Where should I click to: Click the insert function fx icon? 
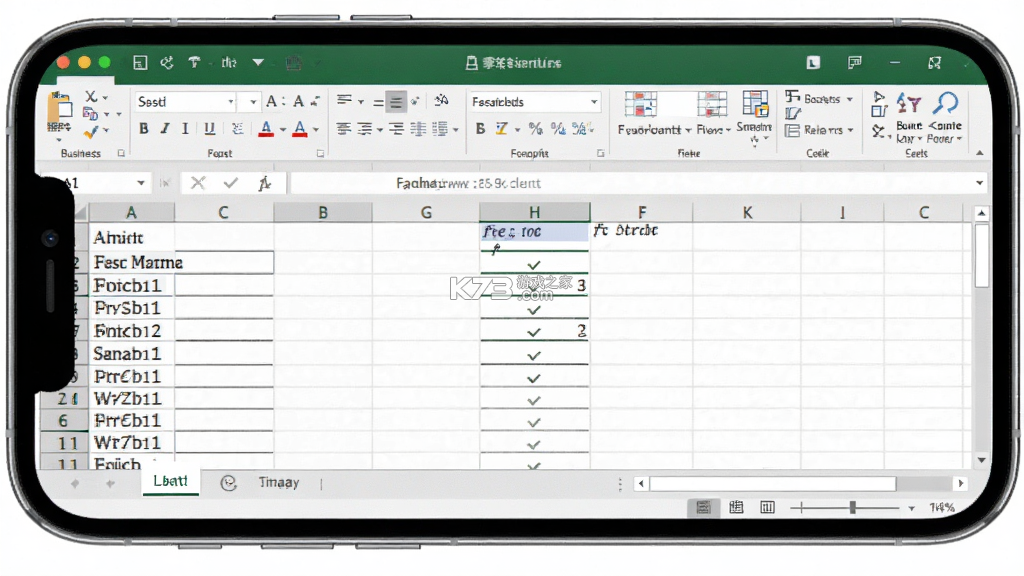pyautogui.click(x=264, y=183)
